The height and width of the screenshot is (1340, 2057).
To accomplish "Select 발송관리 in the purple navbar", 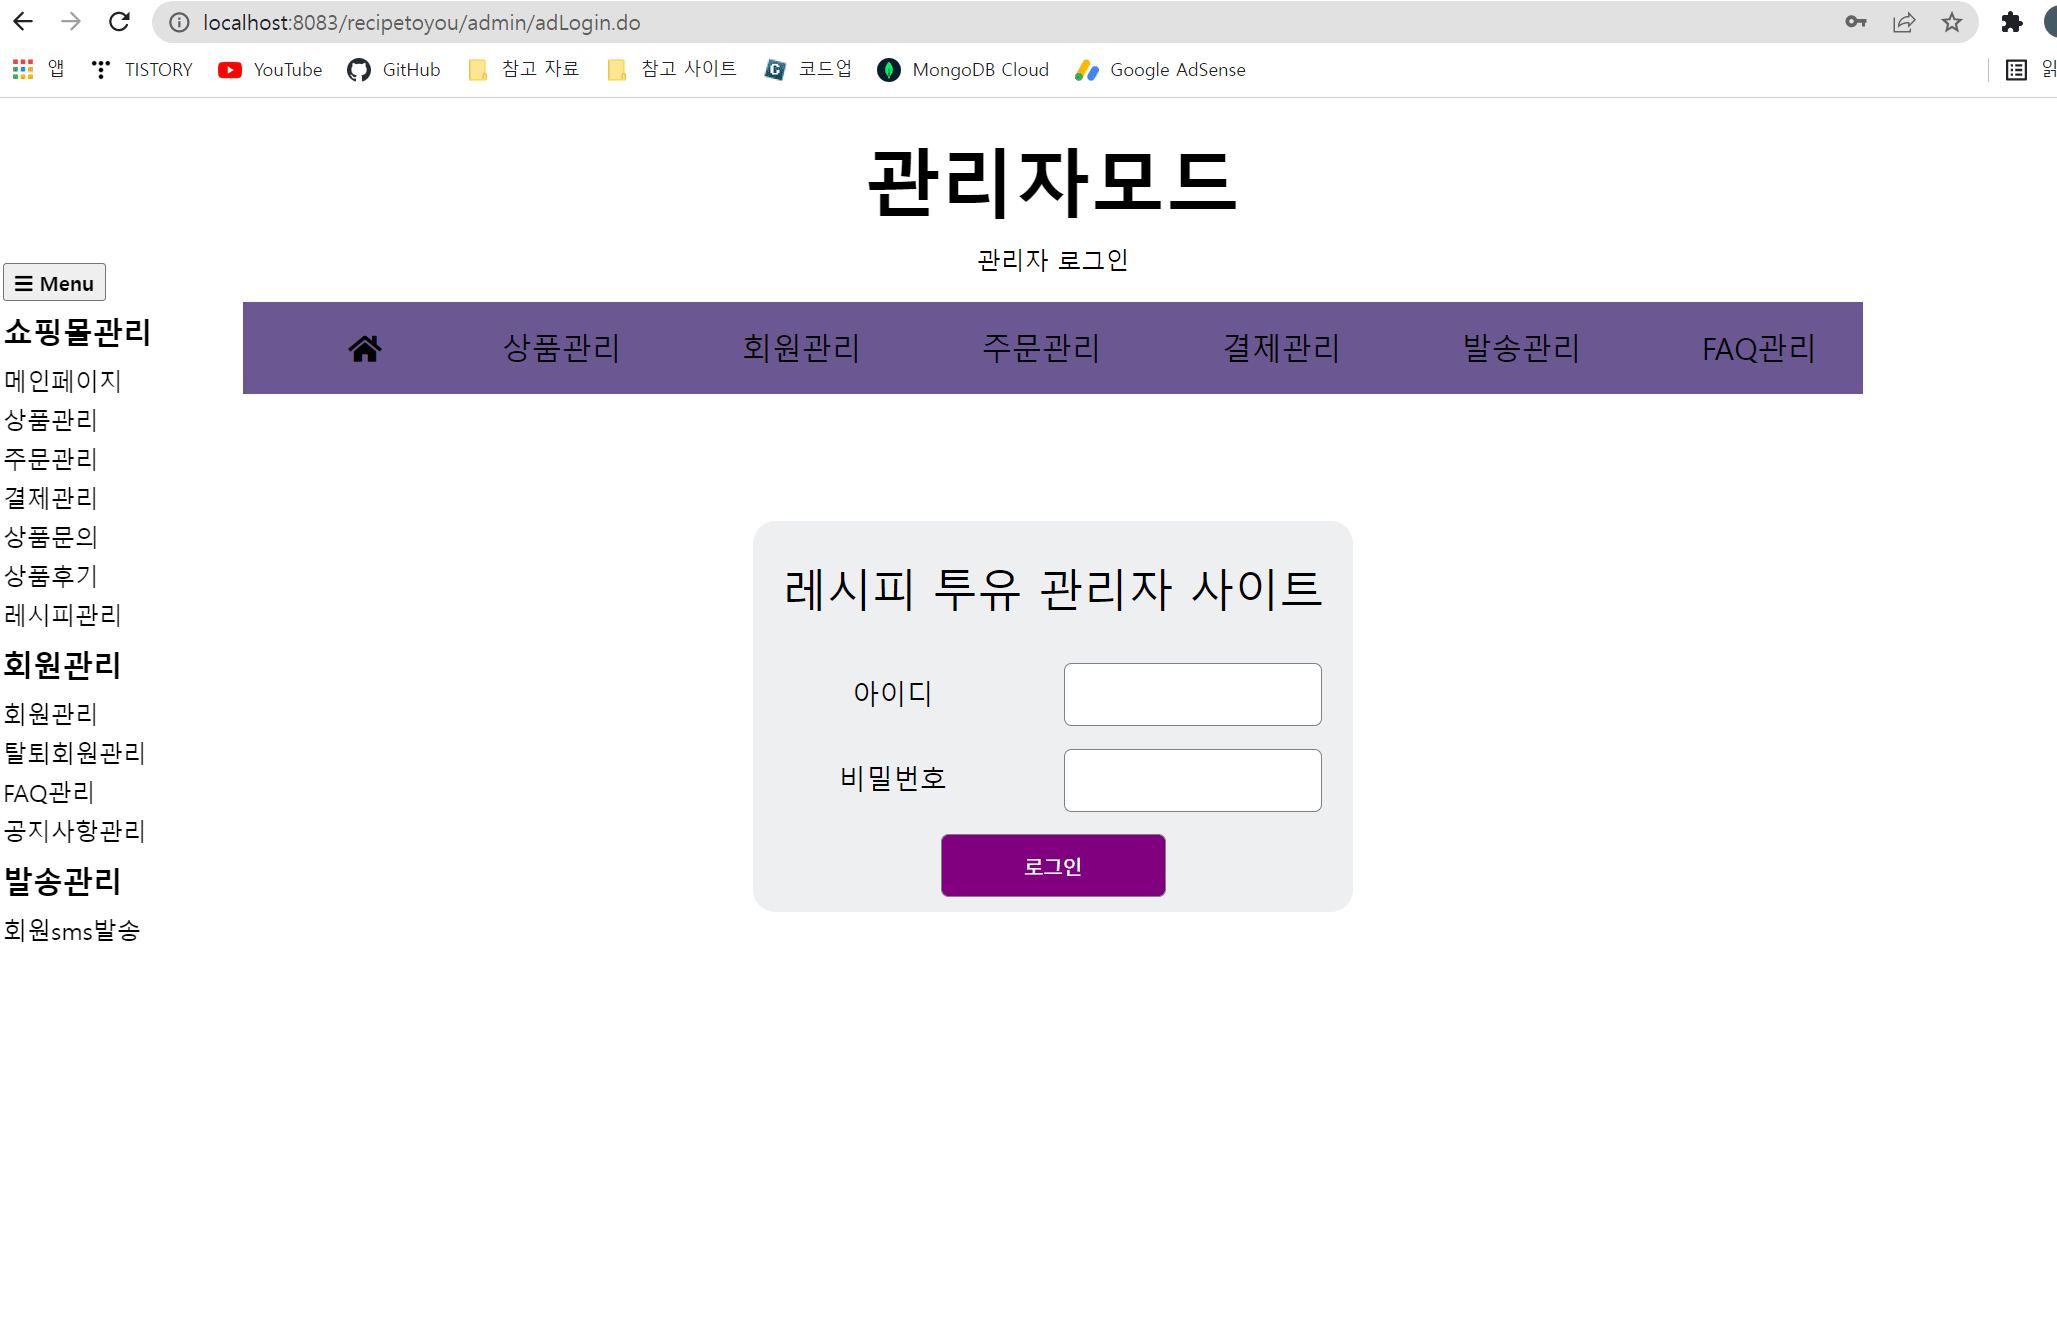I will point(1521,348).
